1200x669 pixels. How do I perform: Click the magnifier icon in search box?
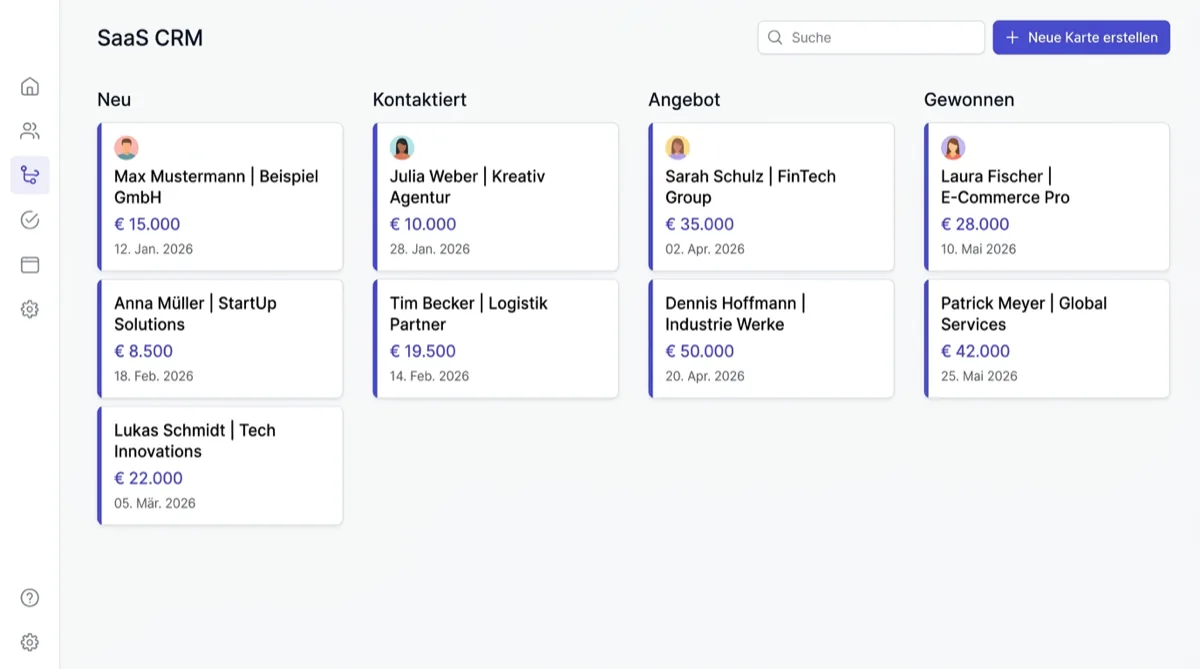pos(775,38)
